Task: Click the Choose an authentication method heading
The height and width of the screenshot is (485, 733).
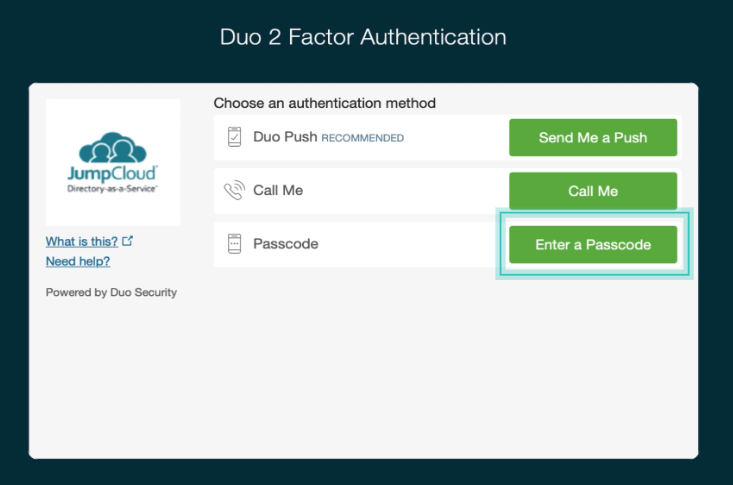Action: tap(325, 103)
